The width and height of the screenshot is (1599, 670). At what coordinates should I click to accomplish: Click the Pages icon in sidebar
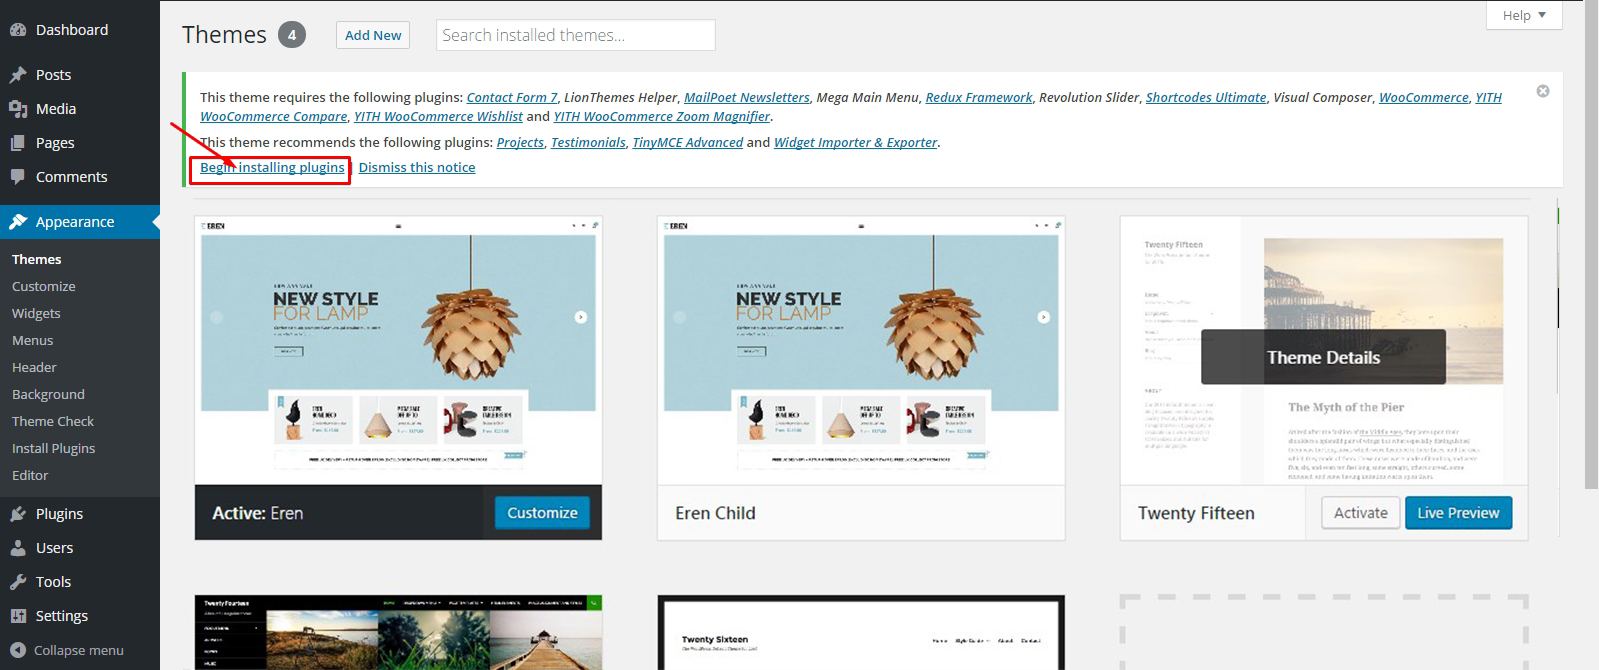(18, 143)
